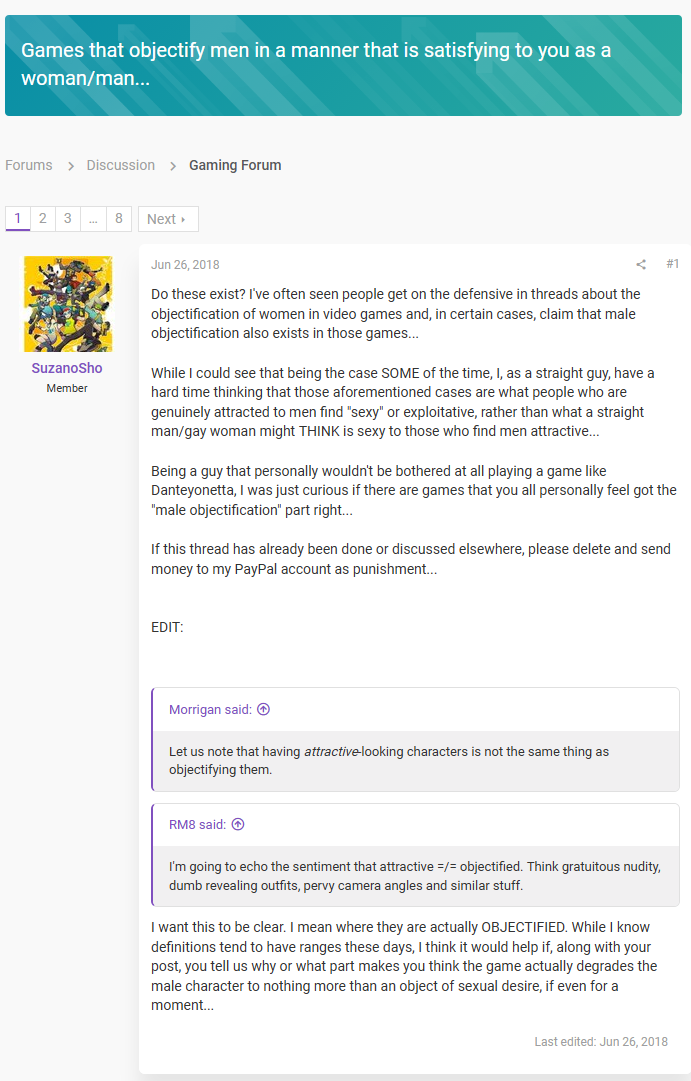Go to the Forums breadcrumb
Screen dimensions: 691x1081
[29, 165]
